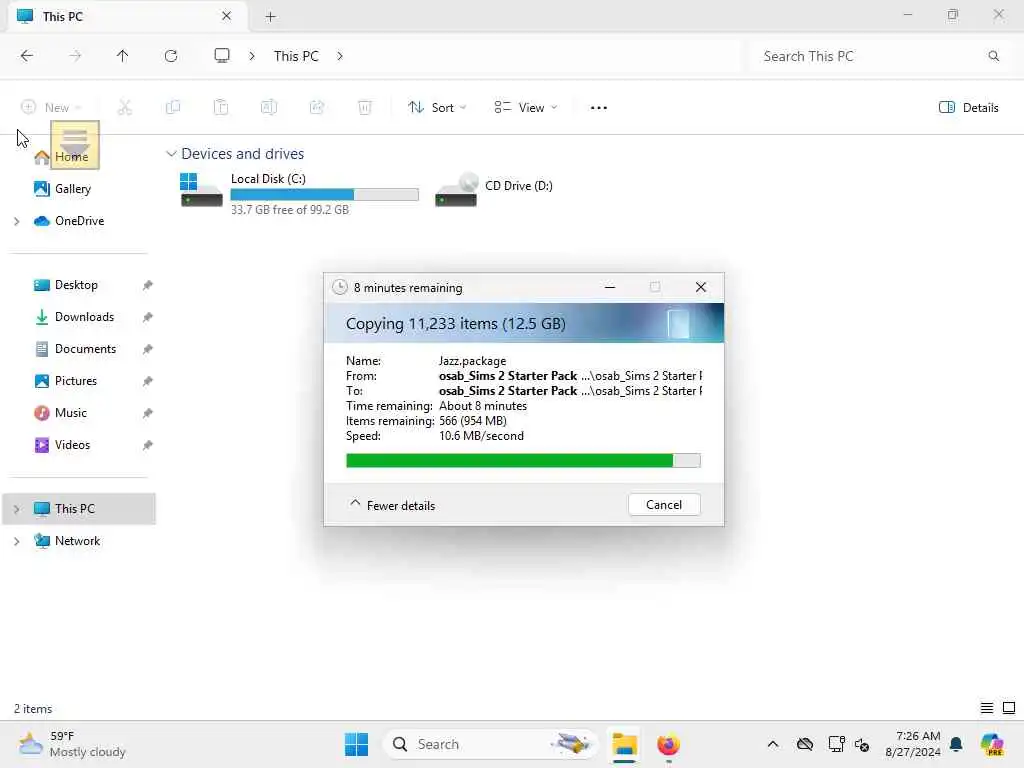Open the weather widget 59°F
Screen dimensions: 1024x768
72,744
